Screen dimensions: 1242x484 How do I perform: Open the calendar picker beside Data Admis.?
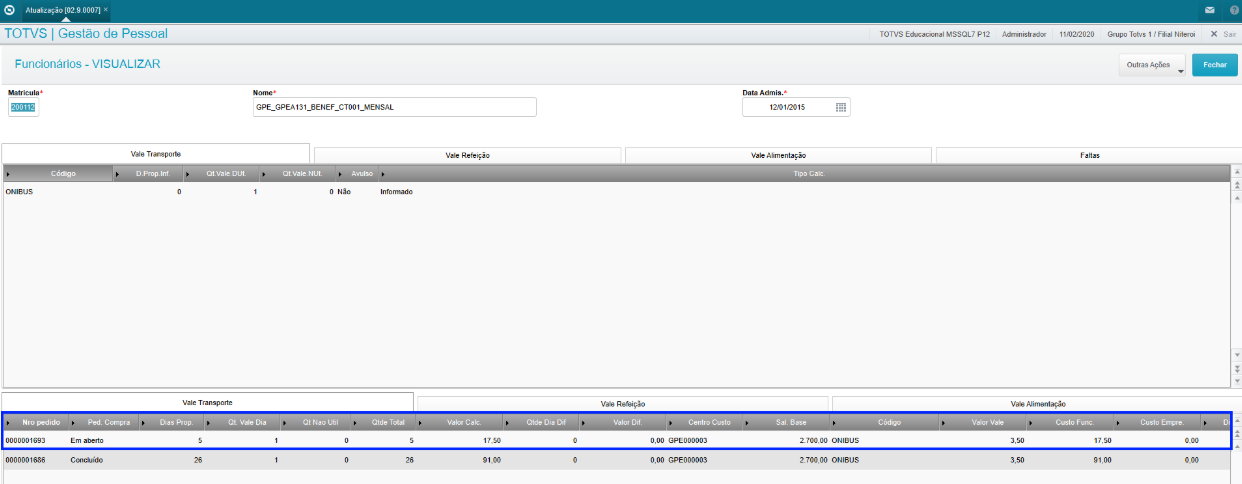point(841,107)
